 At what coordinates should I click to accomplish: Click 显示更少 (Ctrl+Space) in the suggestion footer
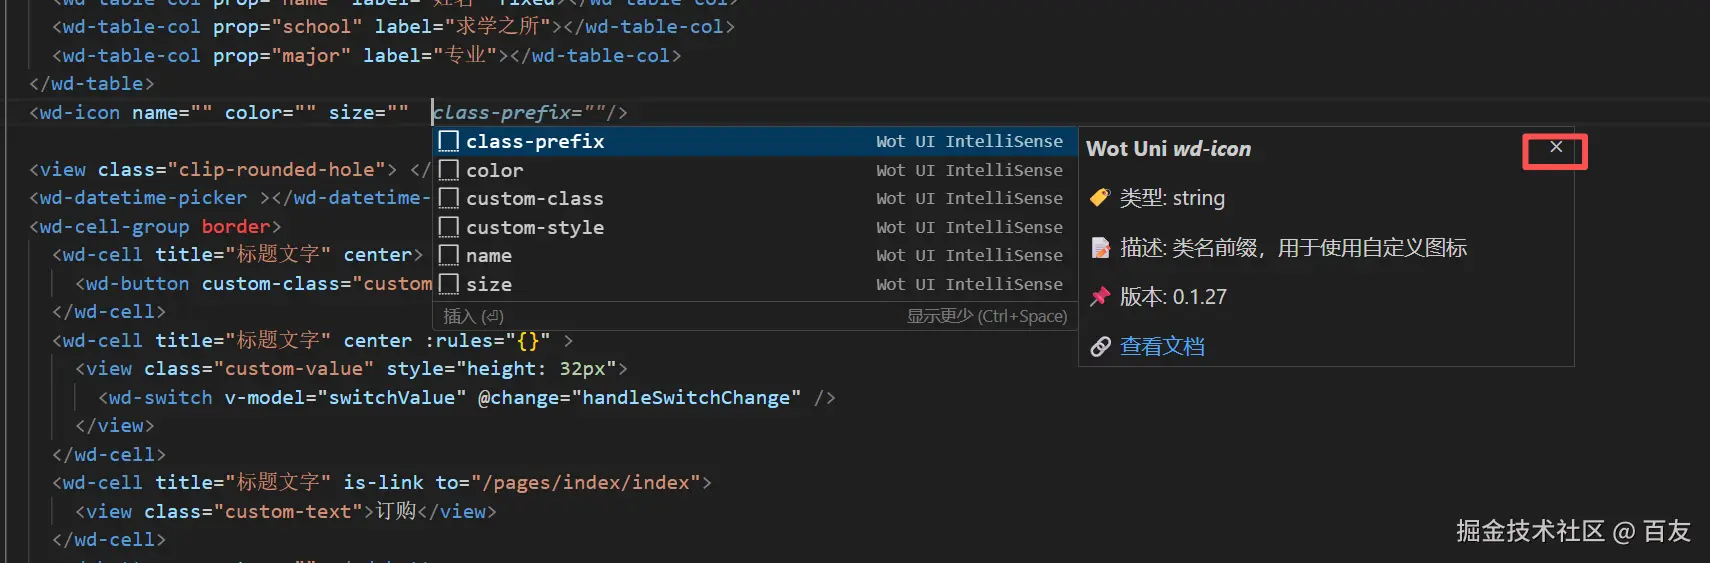(x=986, y=316)
